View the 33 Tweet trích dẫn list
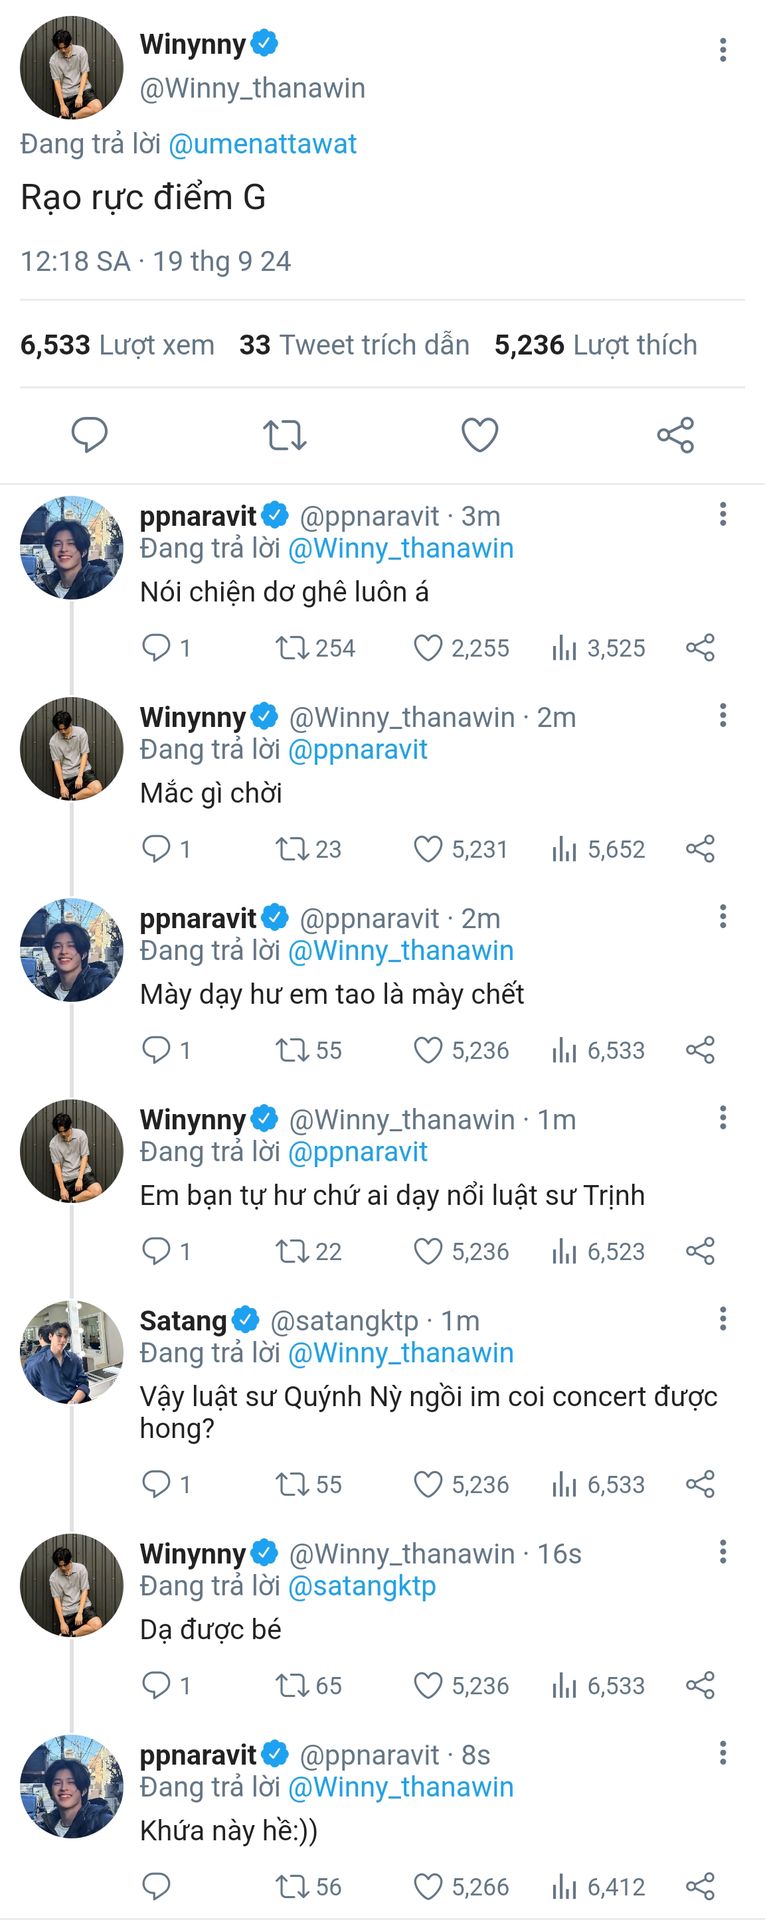 tap(354, 345)
